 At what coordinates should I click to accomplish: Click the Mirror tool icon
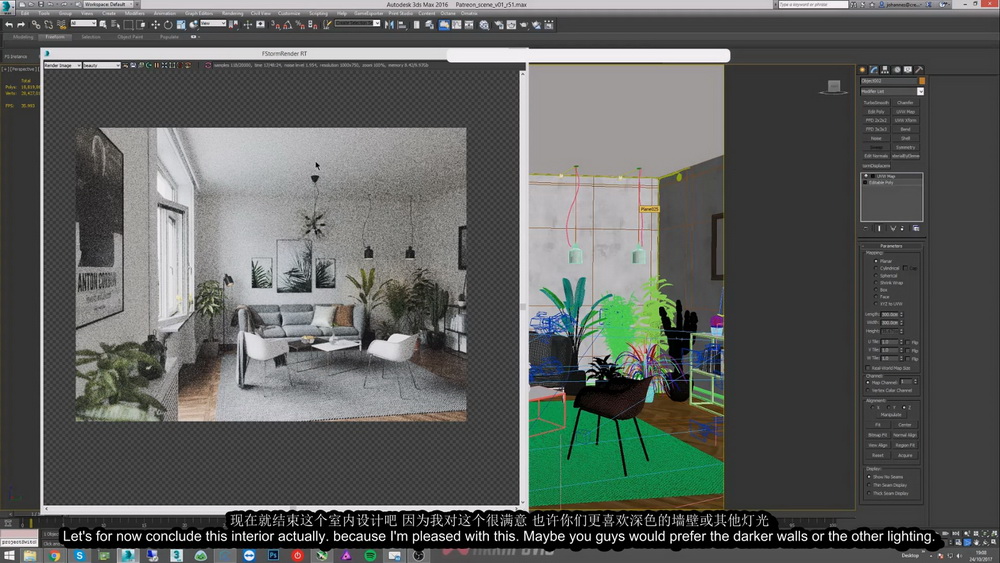[389, 25]
